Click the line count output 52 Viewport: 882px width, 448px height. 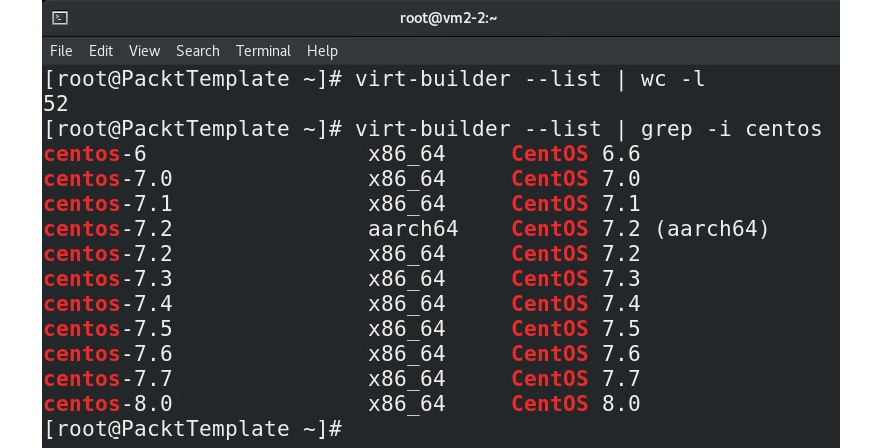tap(56, 104)
